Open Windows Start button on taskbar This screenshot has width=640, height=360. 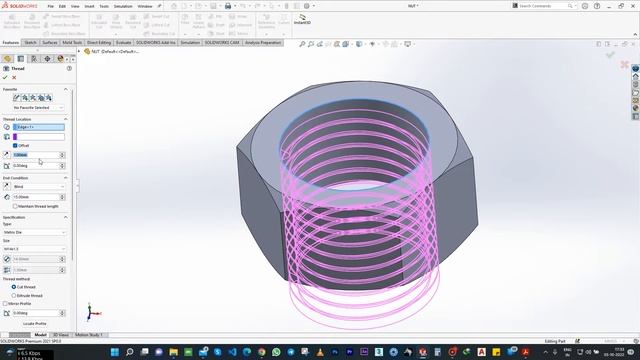tap(115, 352)
